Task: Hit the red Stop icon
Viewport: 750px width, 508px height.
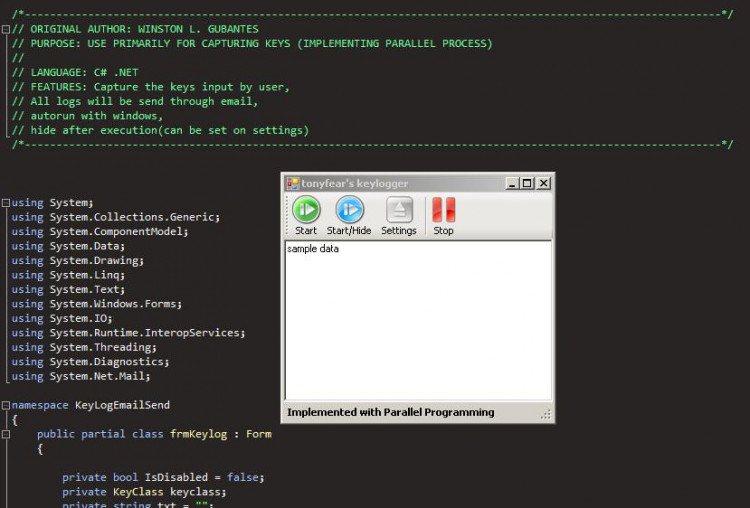Action: (443, 210)
